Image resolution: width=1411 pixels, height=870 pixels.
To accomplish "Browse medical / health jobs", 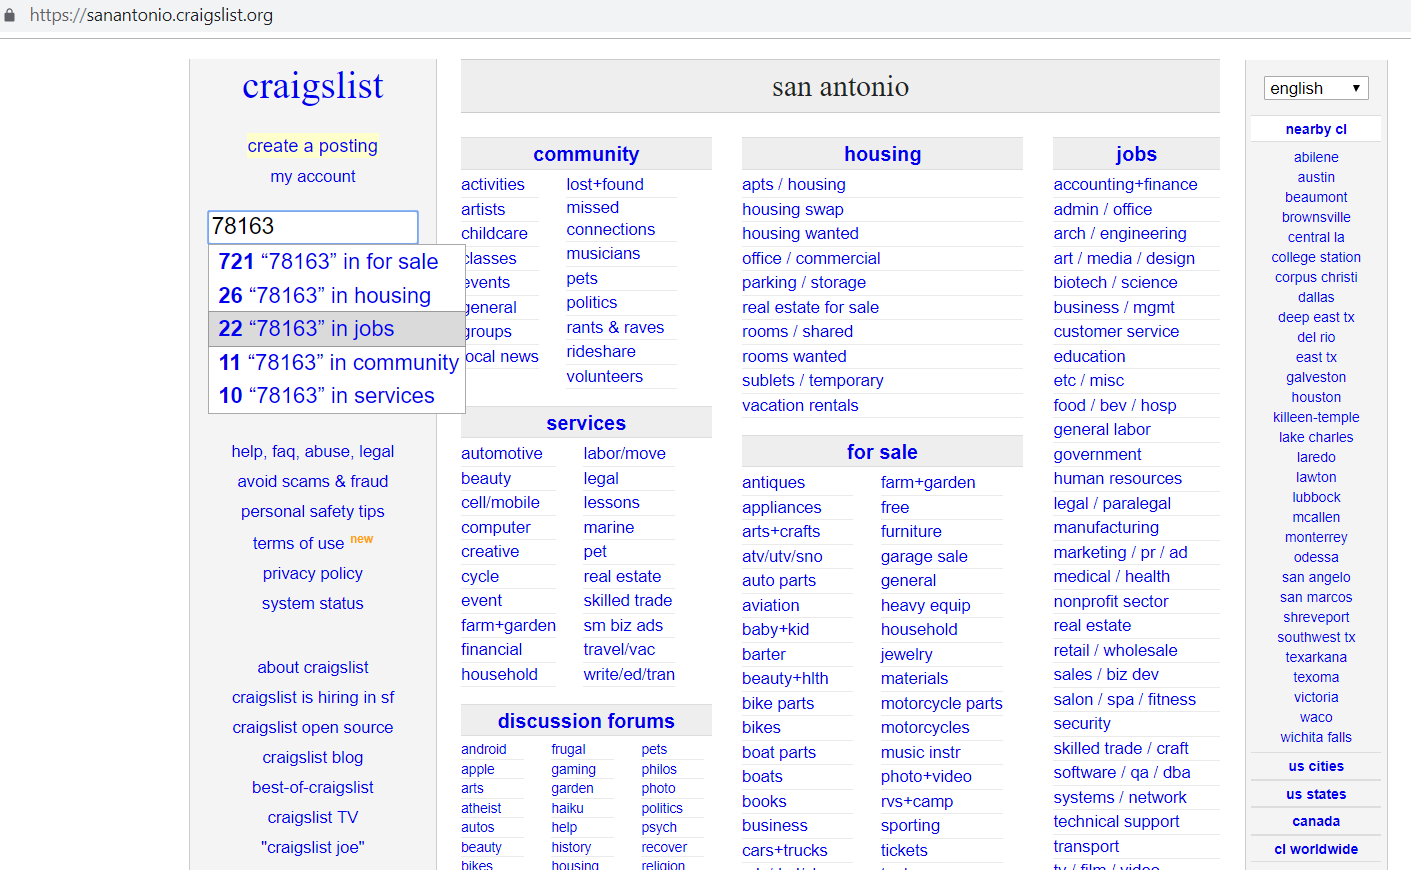I will point(1111,576).
